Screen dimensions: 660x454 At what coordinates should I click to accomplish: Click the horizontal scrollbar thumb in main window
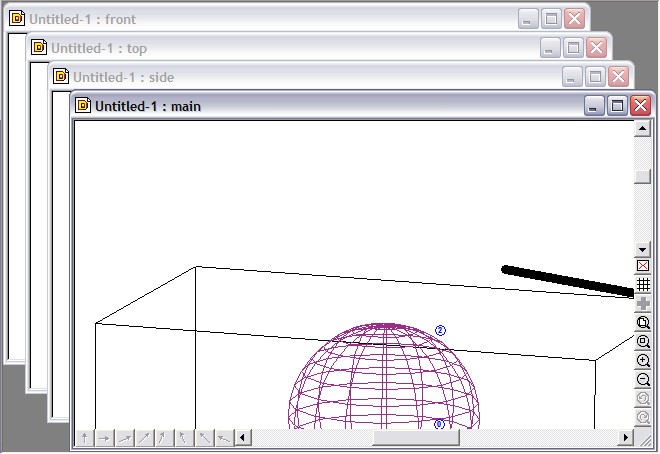click(x=416, y=438)
